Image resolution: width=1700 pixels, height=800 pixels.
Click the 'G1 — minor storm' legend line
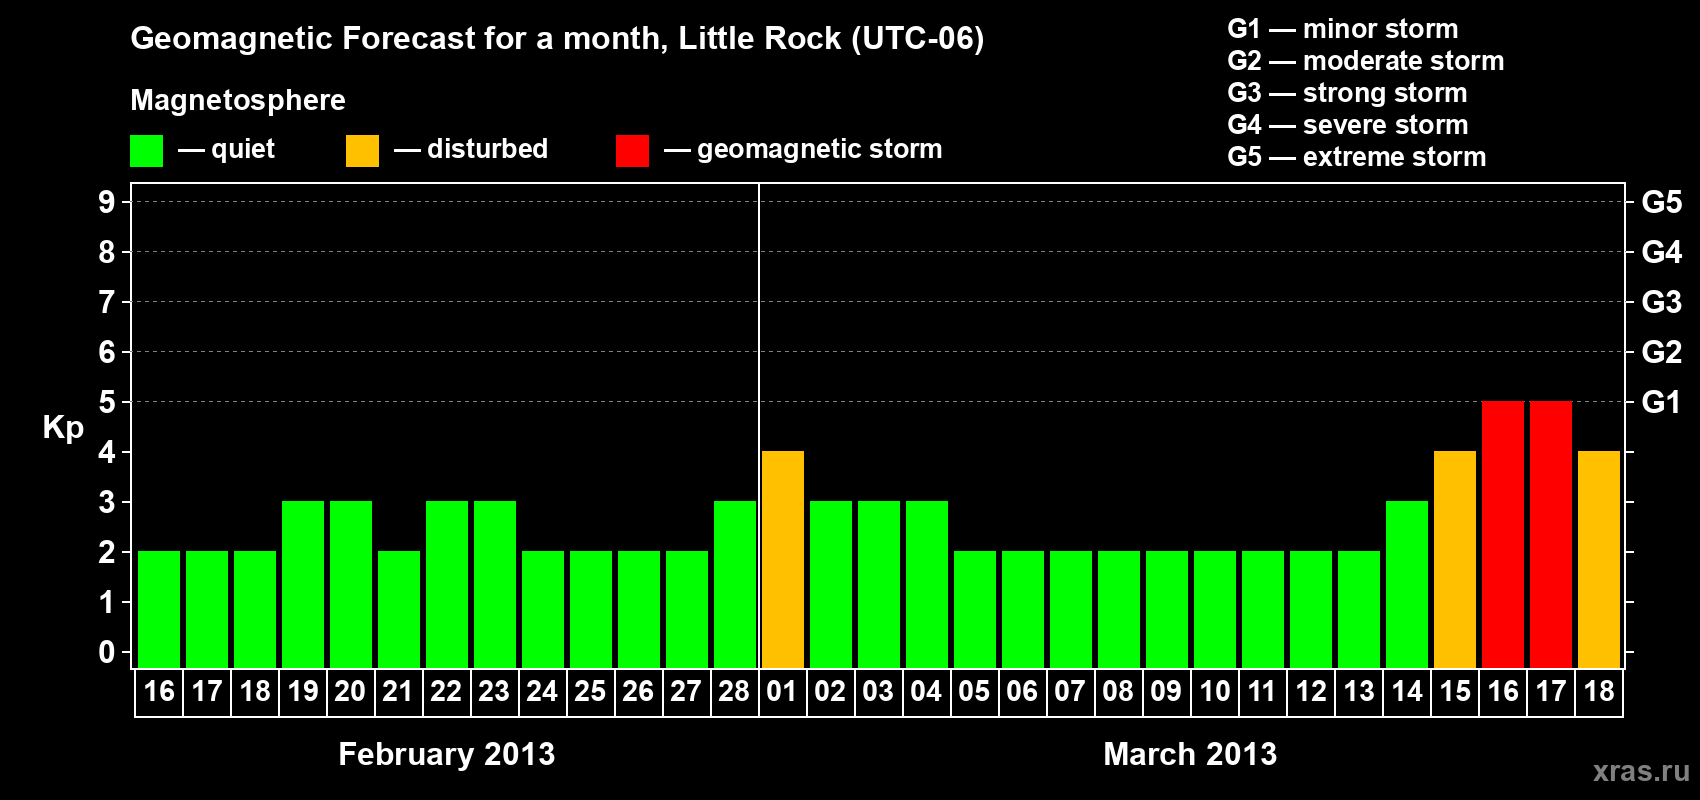tap(1343, 29)
